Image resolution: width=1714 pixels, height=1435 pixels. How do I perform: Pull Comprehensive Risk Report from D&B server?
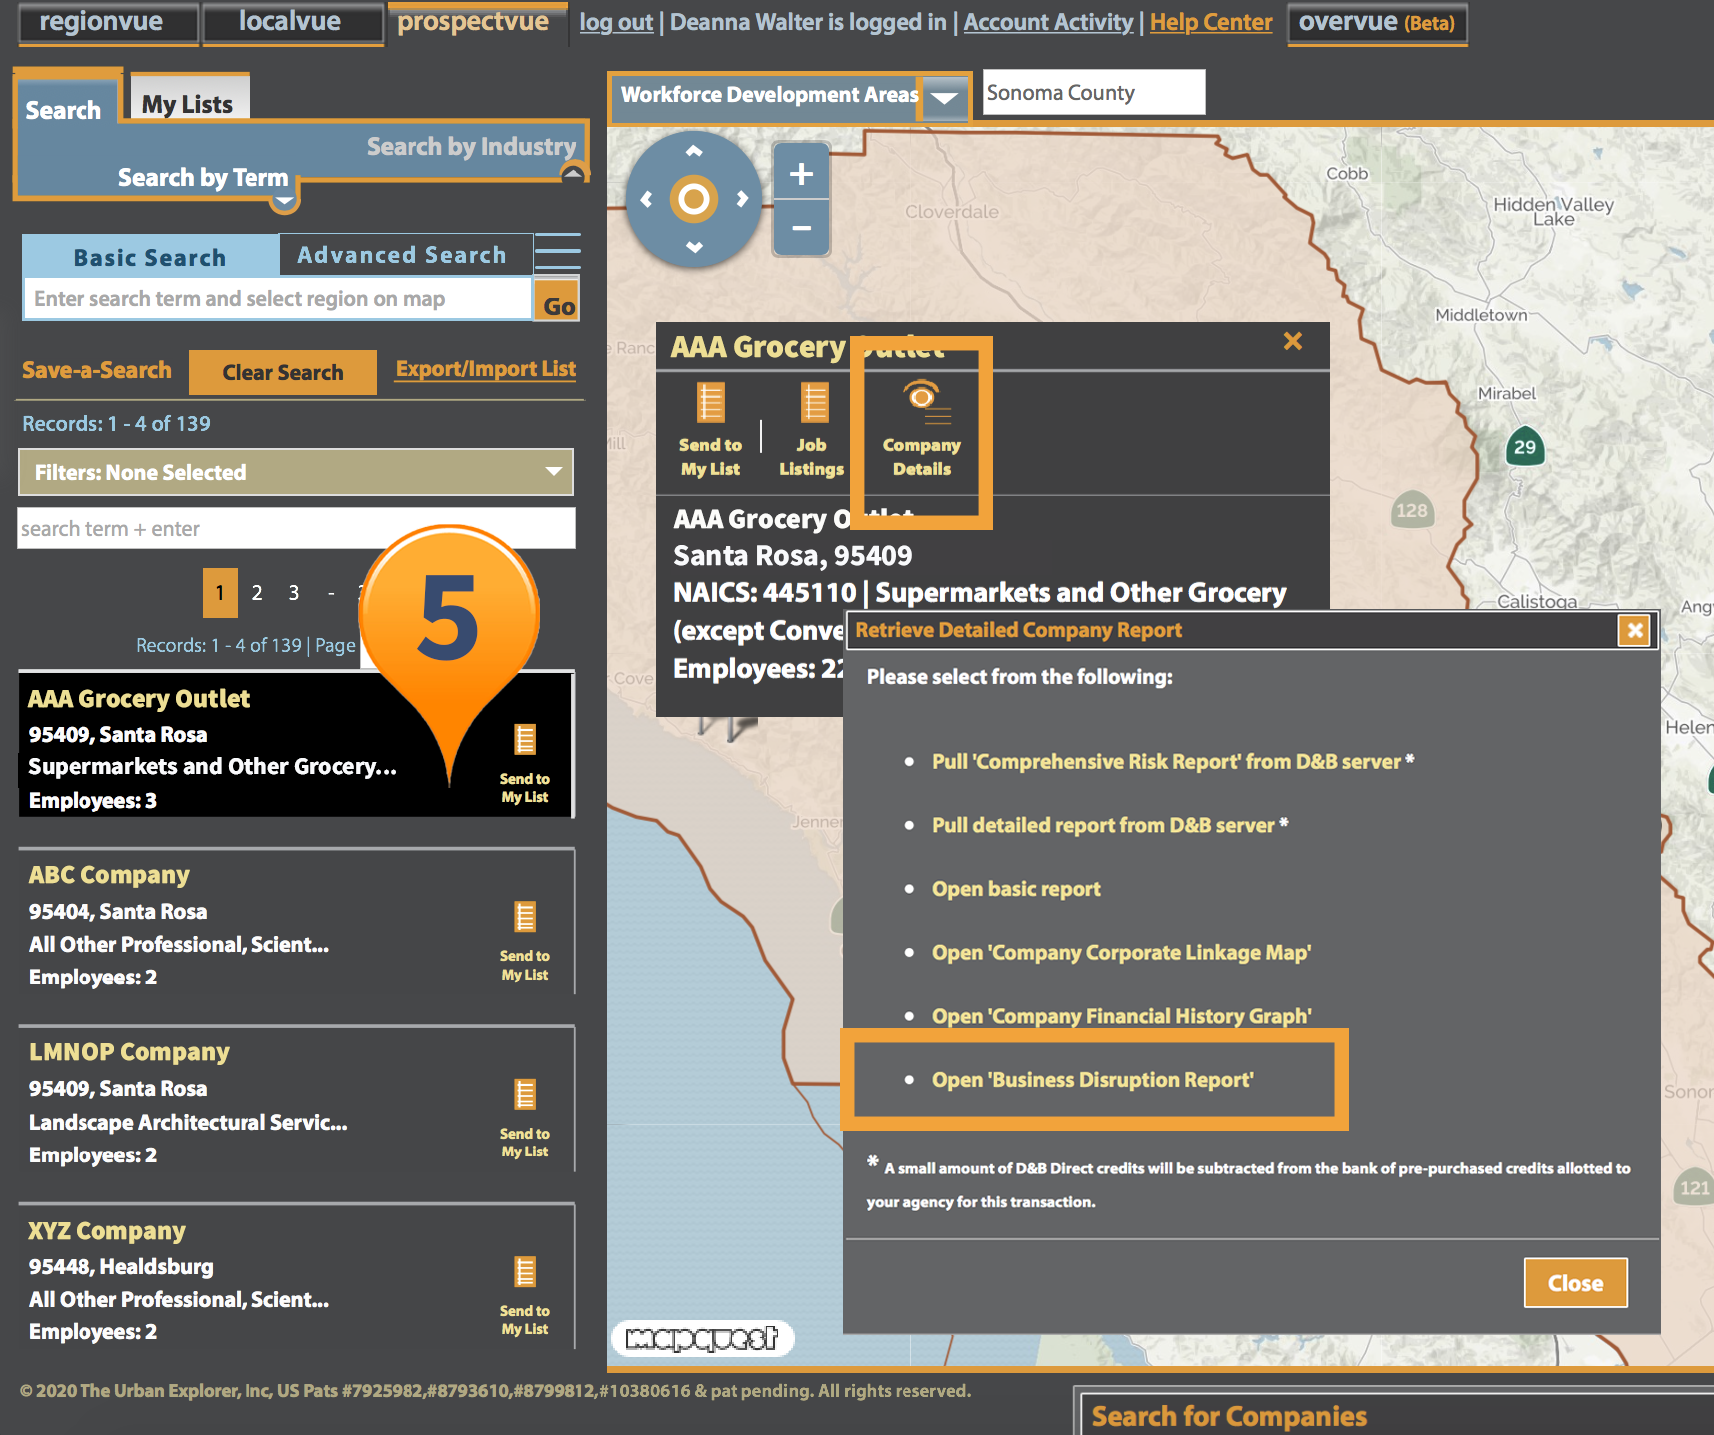point(1166,762)
